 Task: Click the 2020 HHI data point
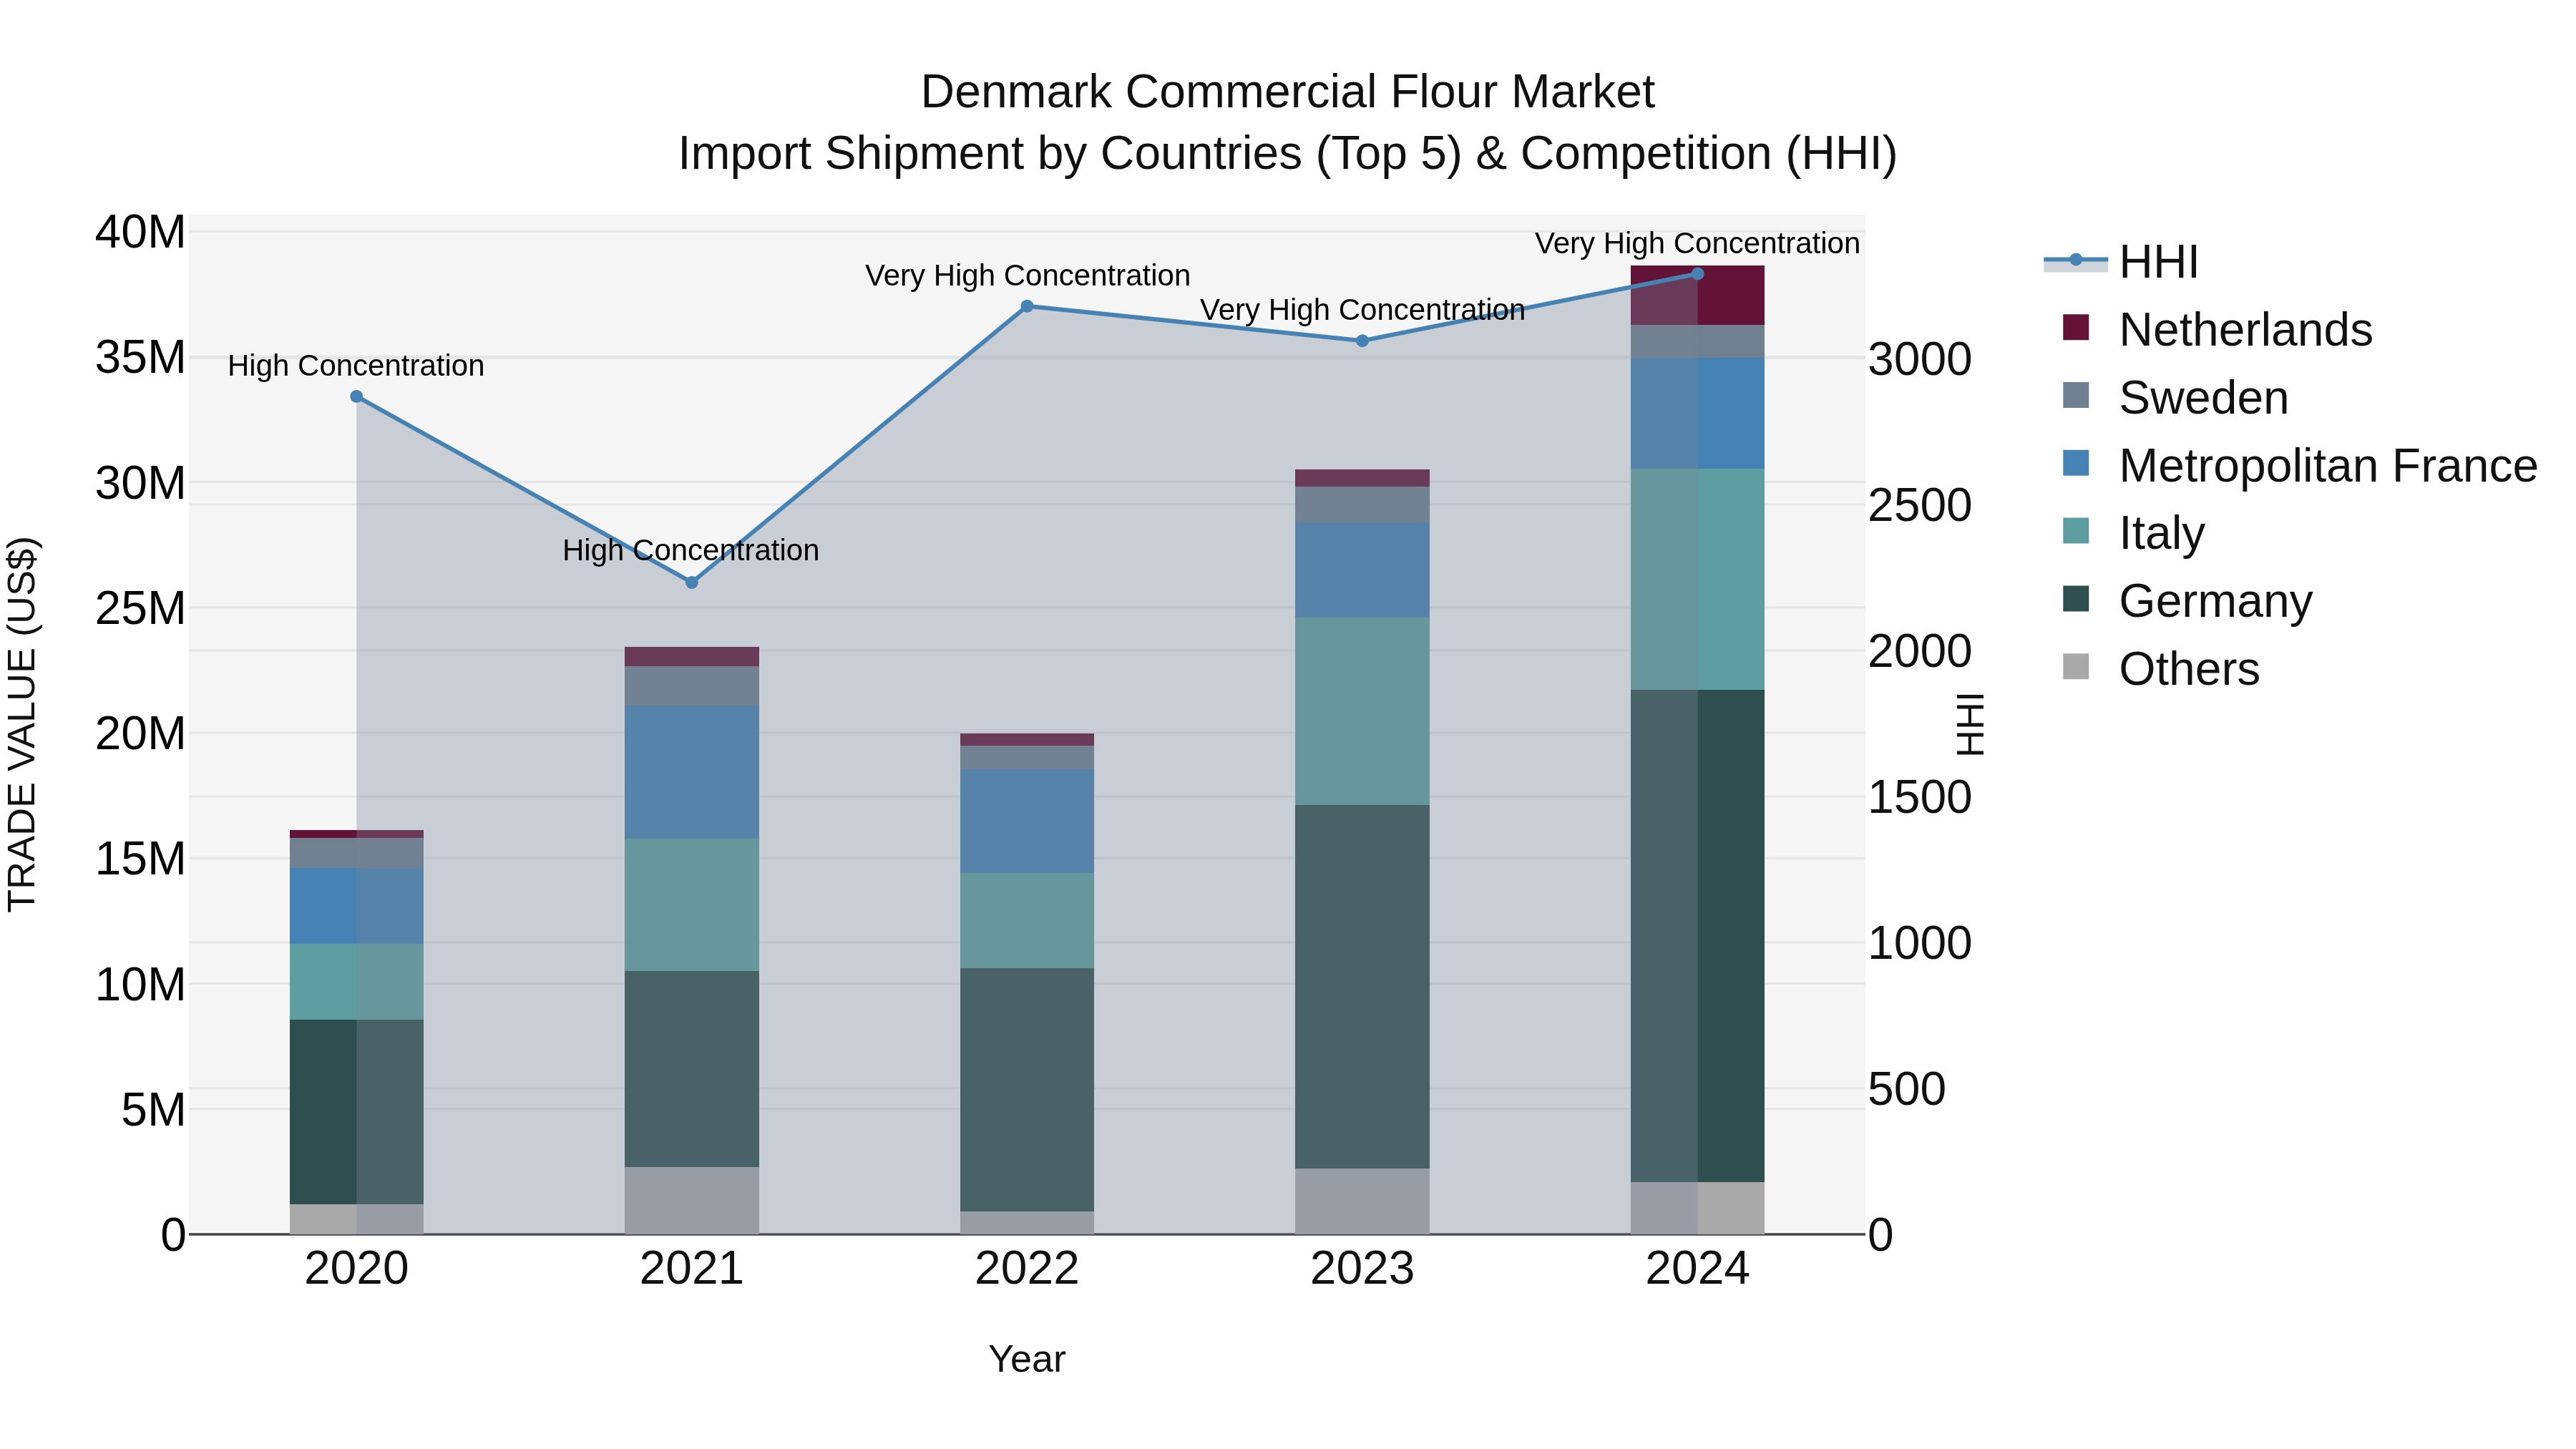pos(356,397)
